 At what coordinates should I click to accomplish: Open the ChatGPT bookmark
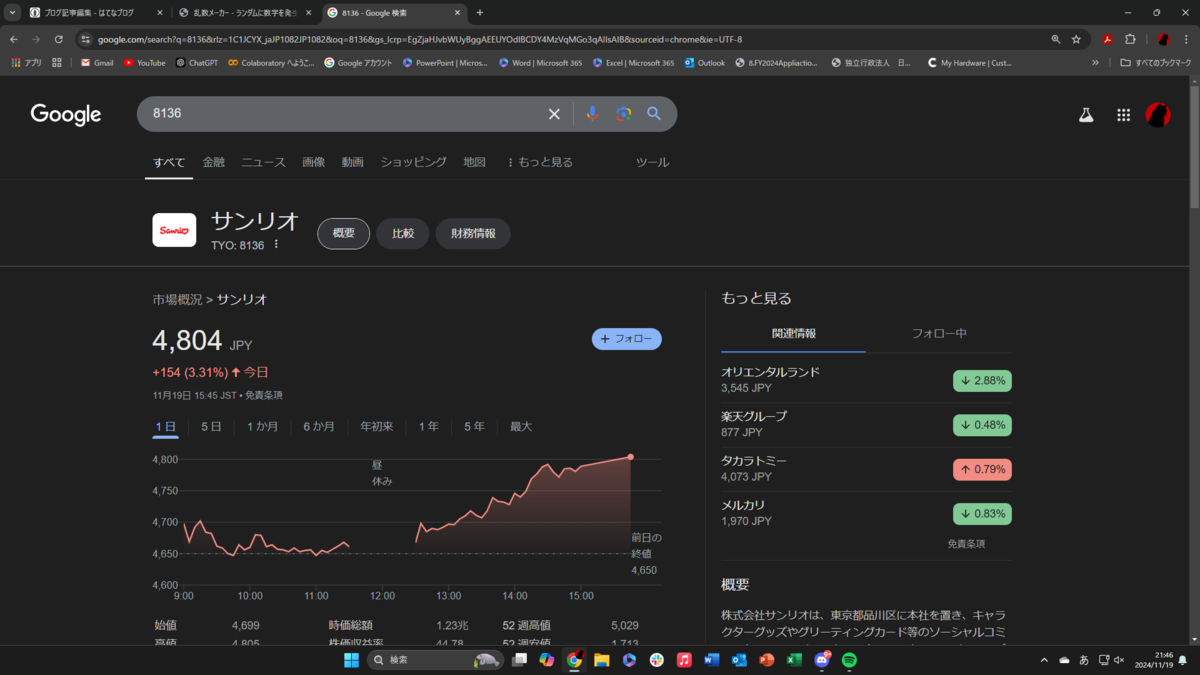click(196, 62)
